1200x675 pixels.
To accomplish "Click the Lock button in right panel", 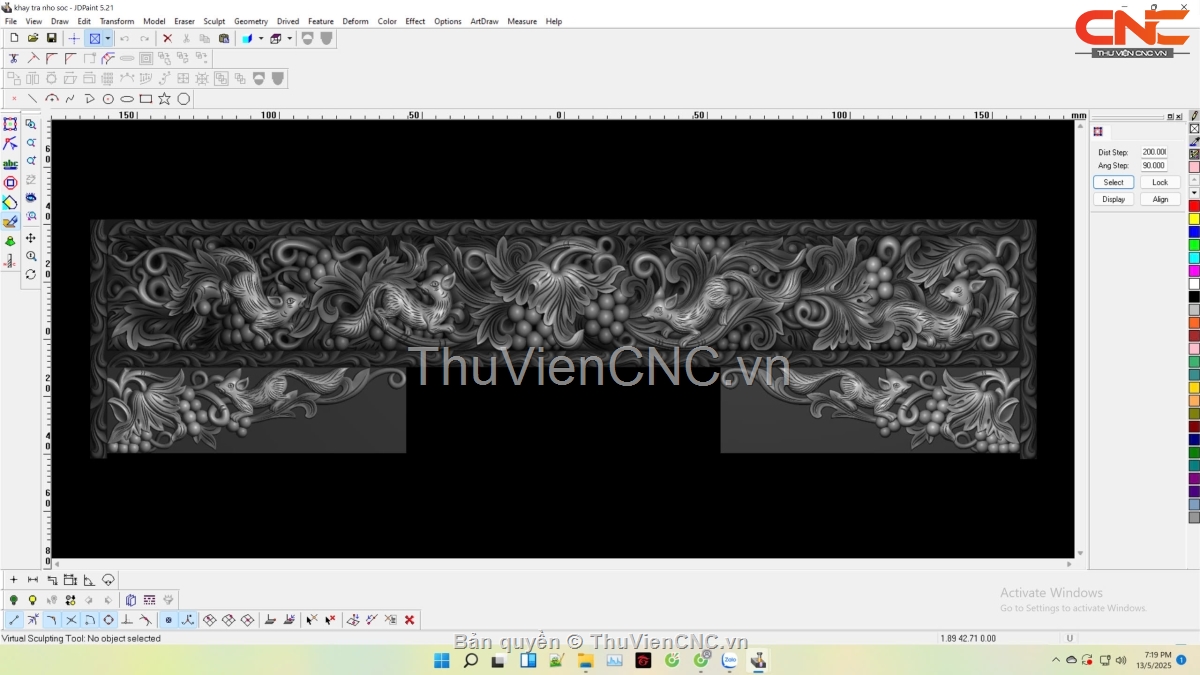I will pyautogui.click(x=1160, y=182).
